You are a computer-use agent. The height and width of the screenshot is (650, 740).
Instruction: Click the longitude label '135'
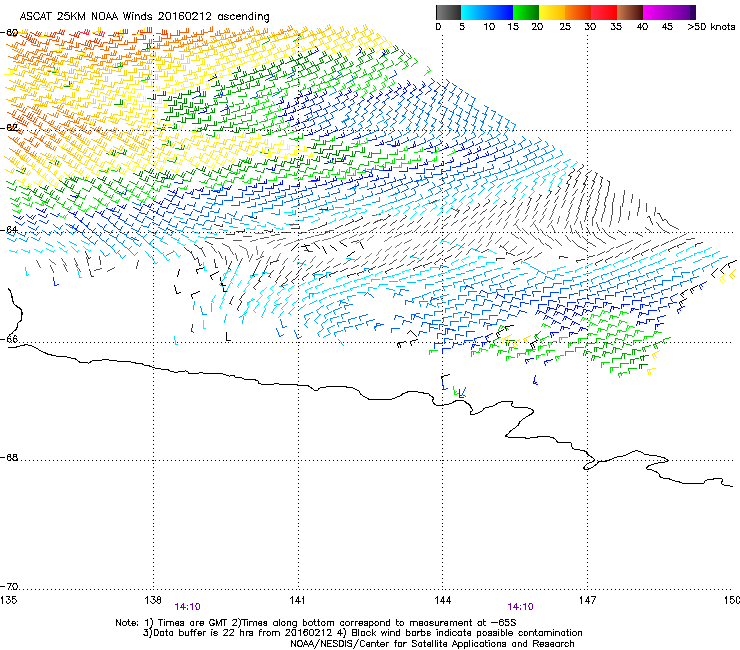tap(8, 600)
